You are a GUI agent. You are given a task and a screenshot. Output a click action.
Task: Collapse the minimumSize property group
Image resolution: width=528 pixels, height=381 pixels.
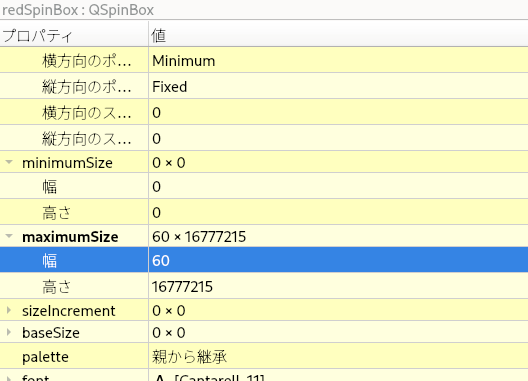9,162
